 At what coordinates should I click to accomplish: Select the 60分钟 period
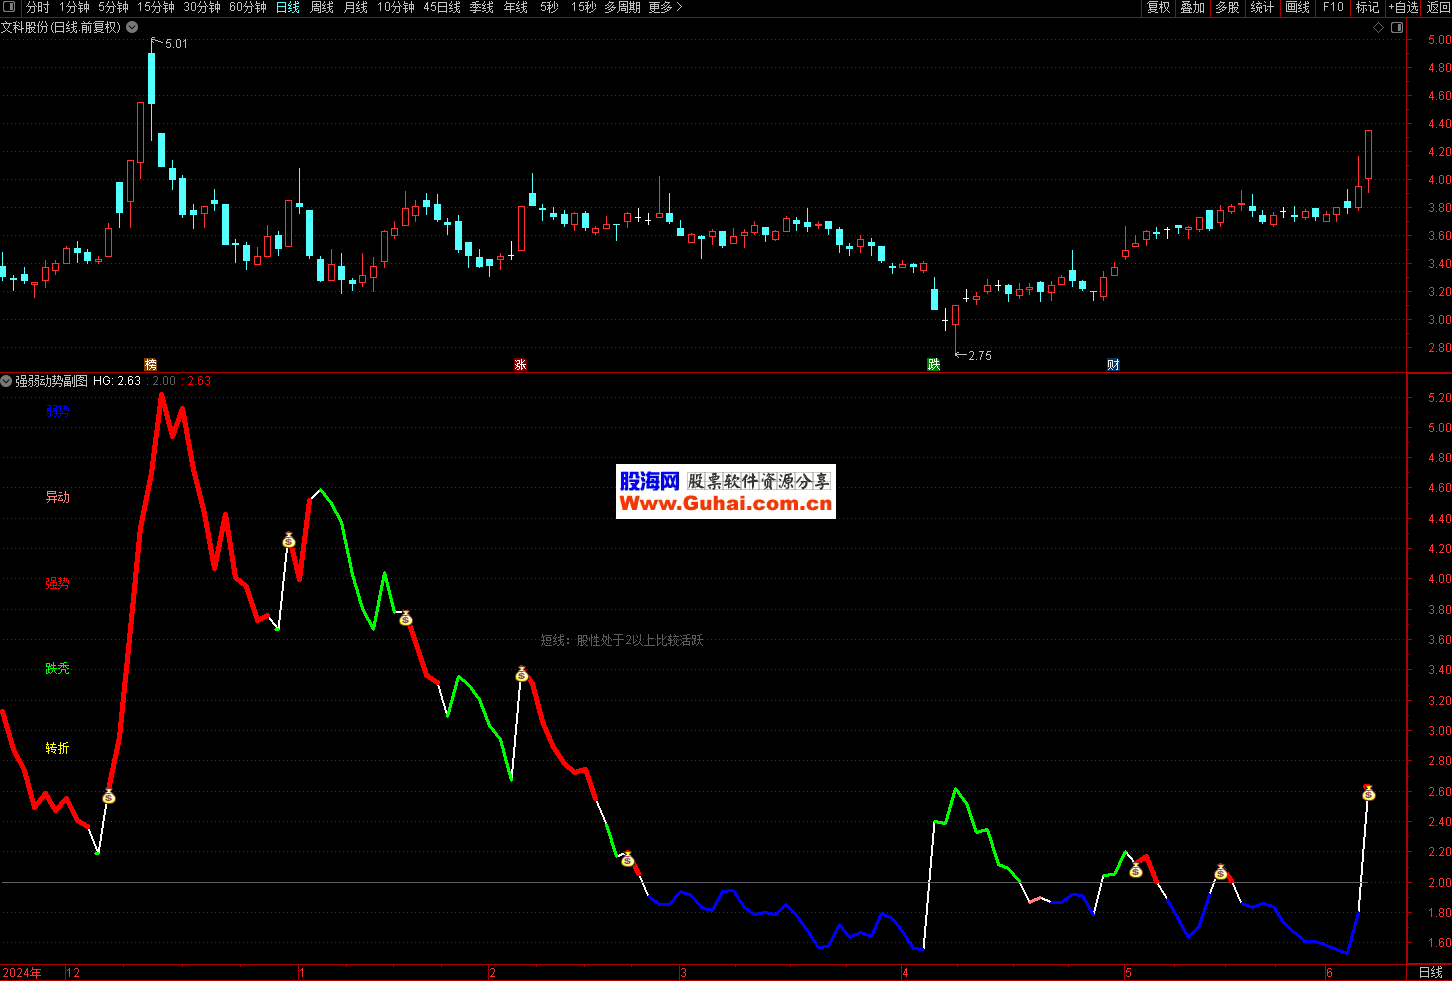248,7
